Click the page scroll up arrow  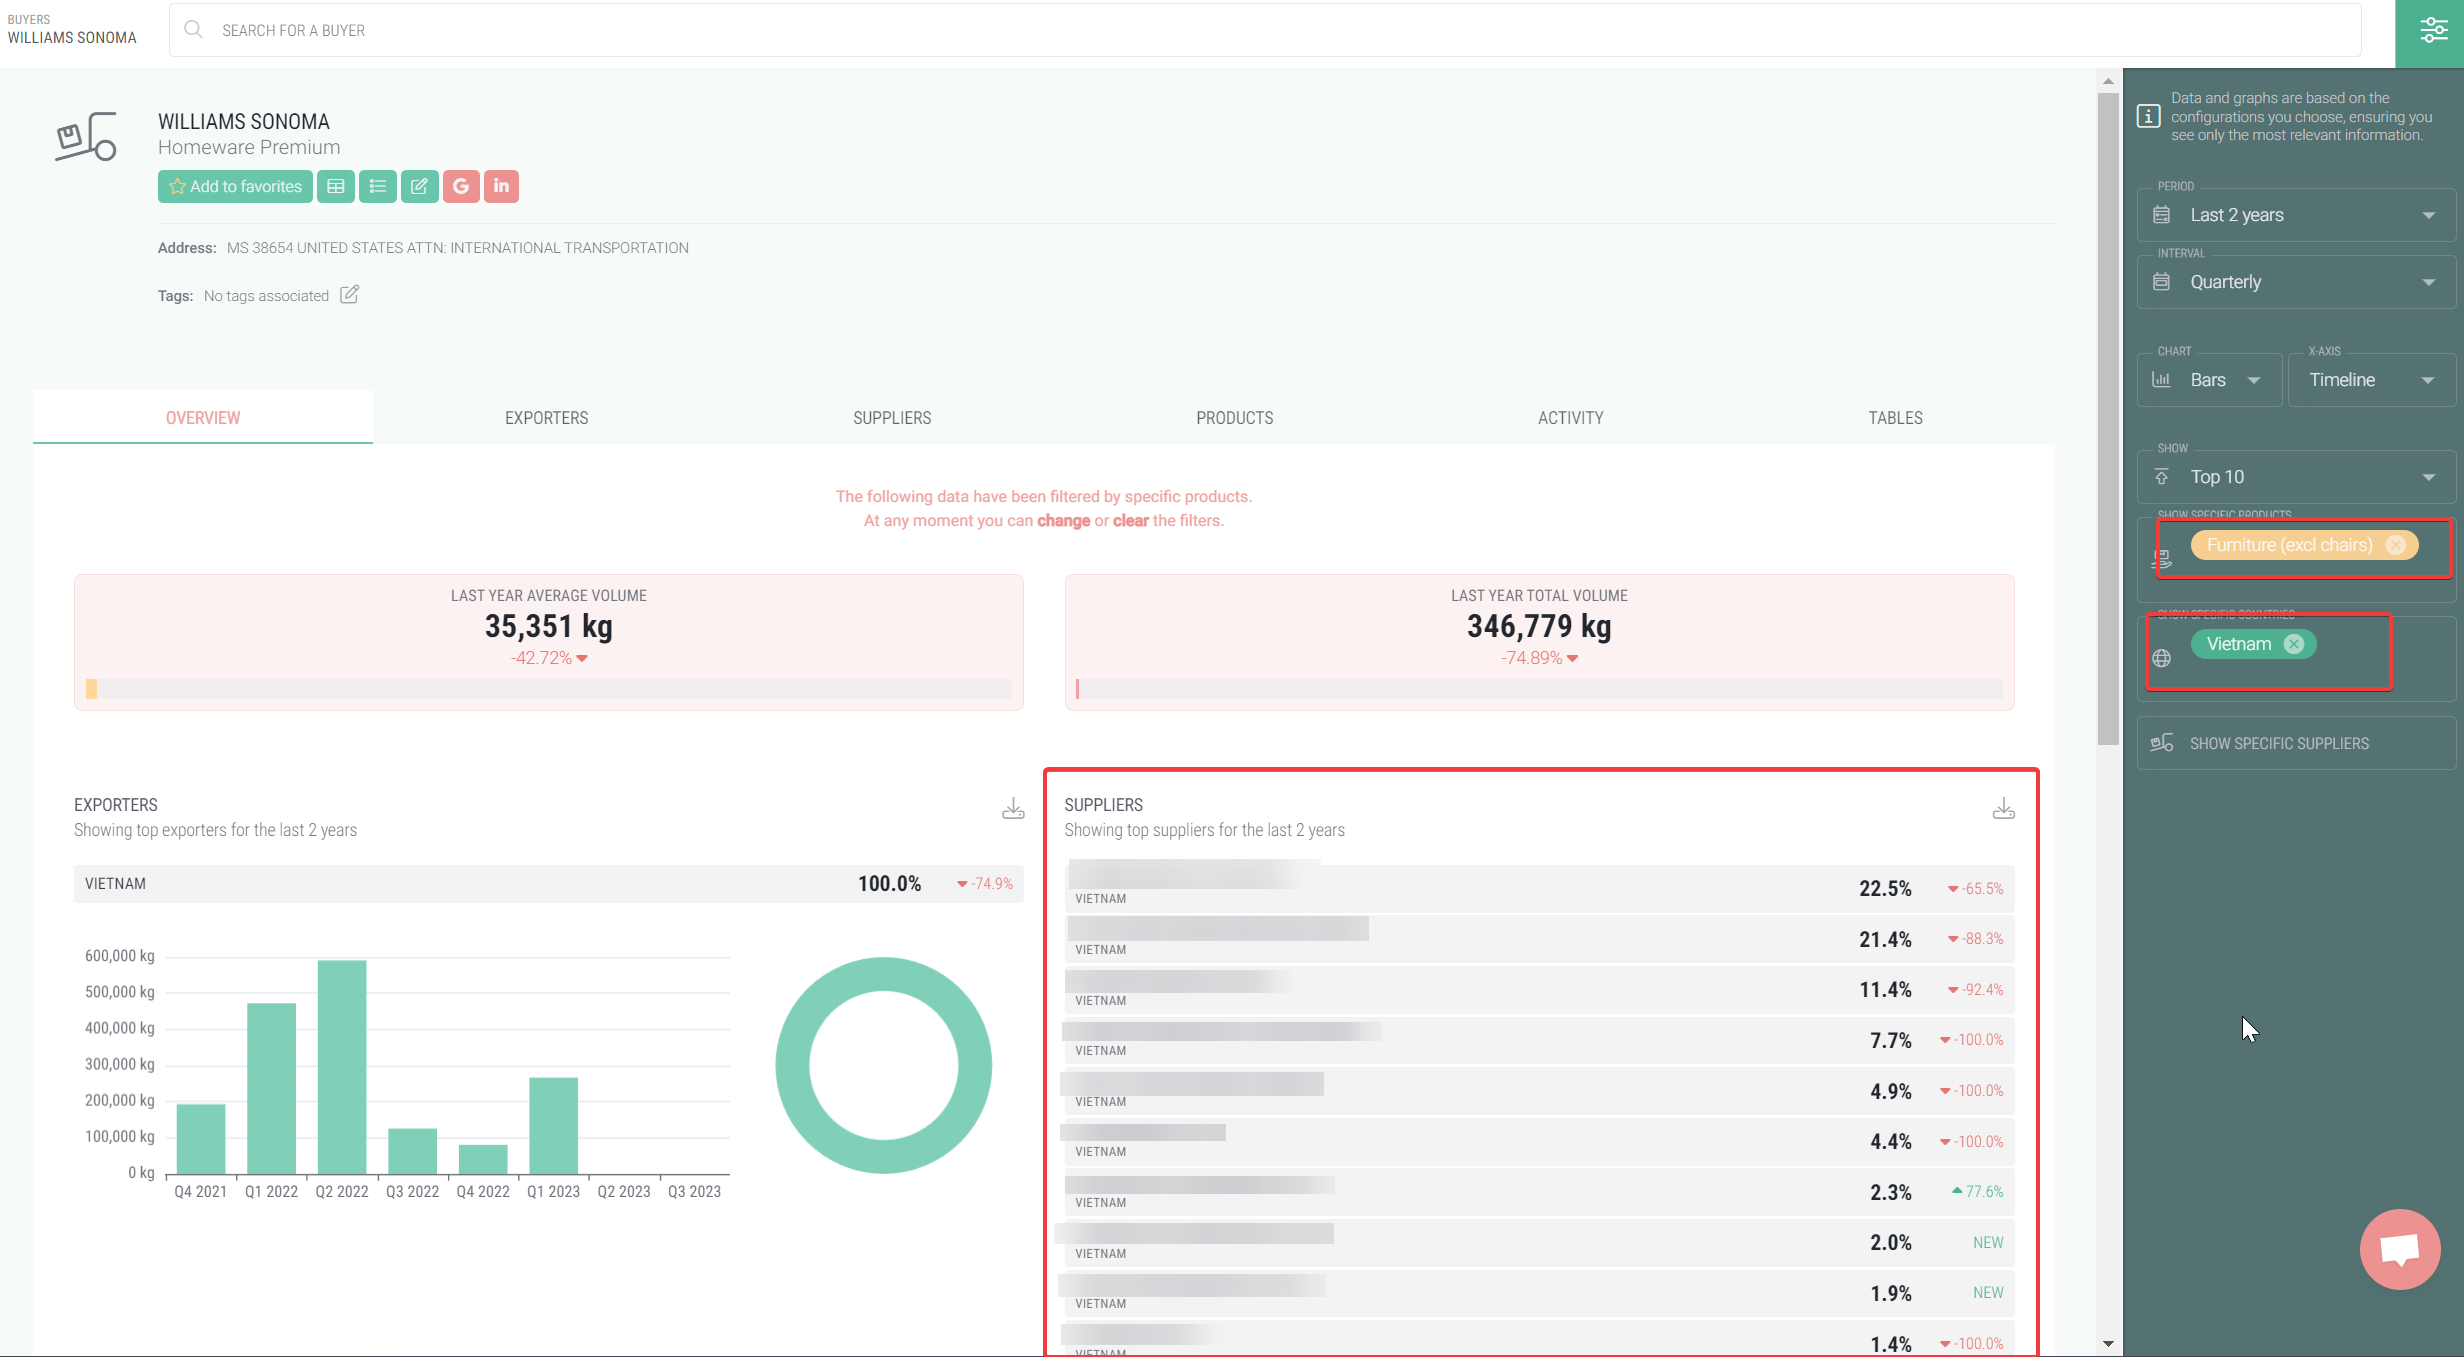pos(2108,81)
